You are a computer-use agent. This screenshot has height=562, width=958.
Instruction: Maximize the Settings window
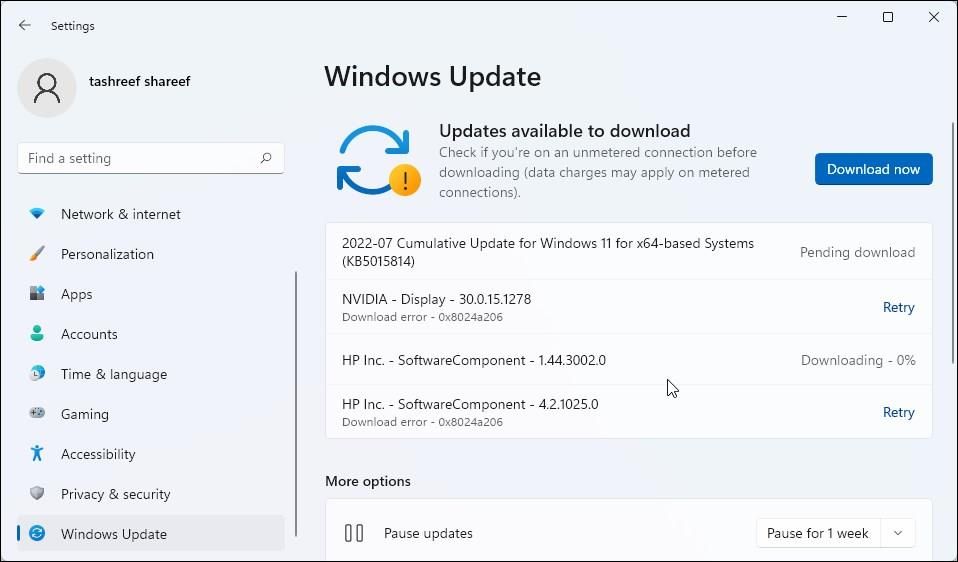coord(888,17)
